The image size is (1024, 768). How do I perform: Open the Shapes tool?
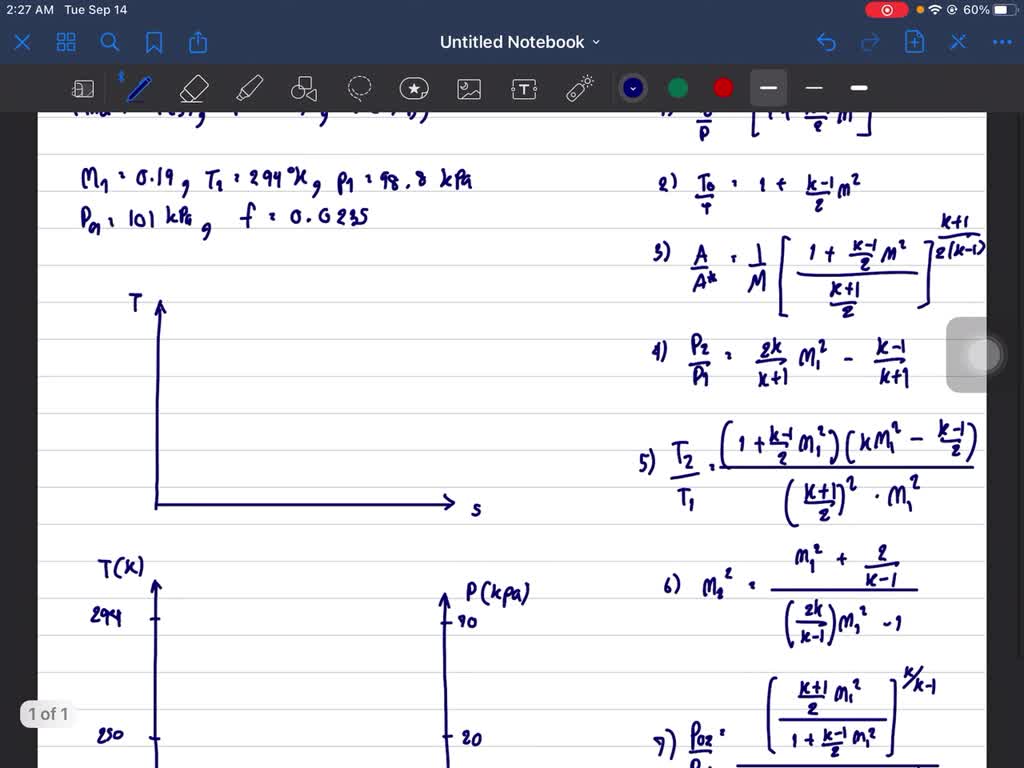click(303, 88)
